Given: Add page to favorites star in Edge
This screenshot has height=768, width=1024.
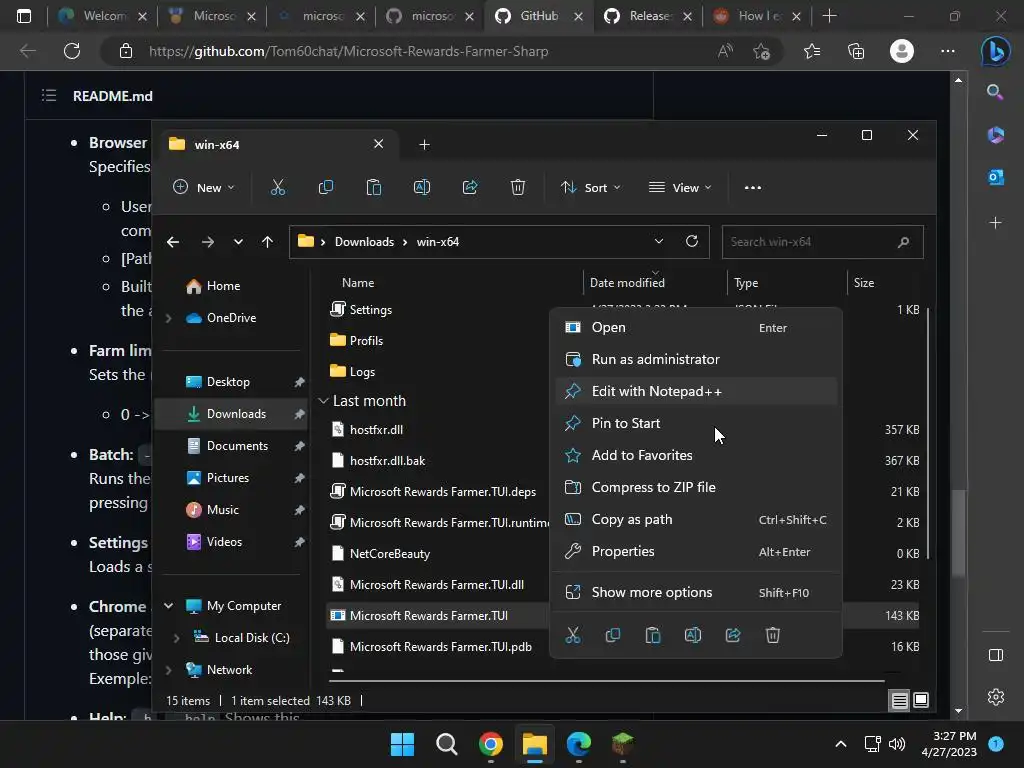Looking at the screenshot, I should pos(761,51).
